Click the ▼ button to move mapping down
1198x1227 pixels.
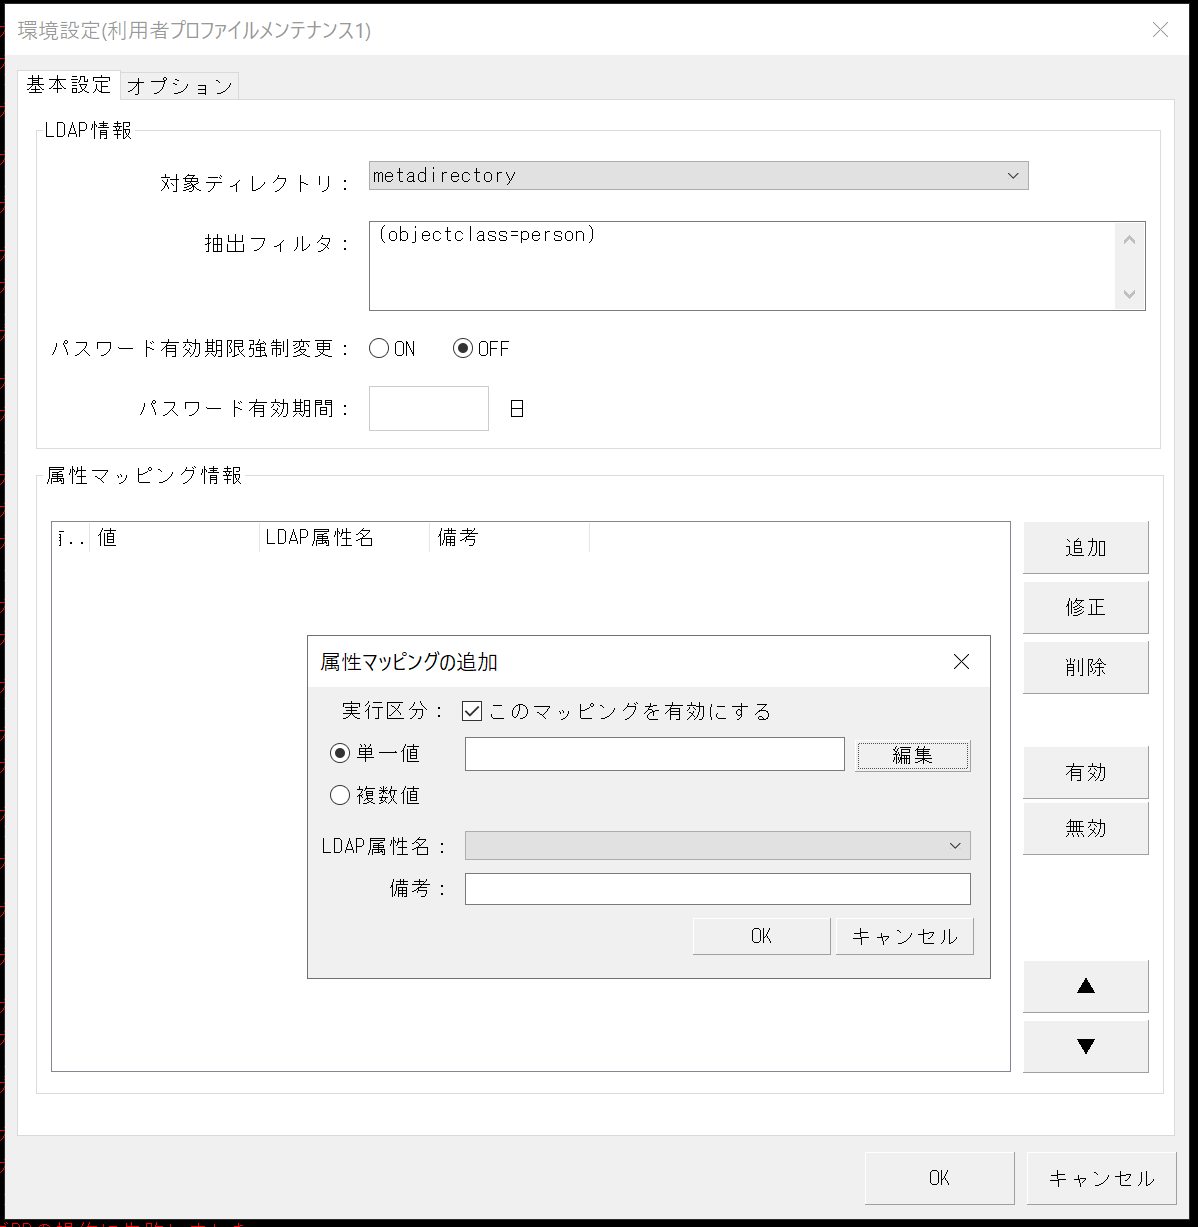point(1085,1046)
